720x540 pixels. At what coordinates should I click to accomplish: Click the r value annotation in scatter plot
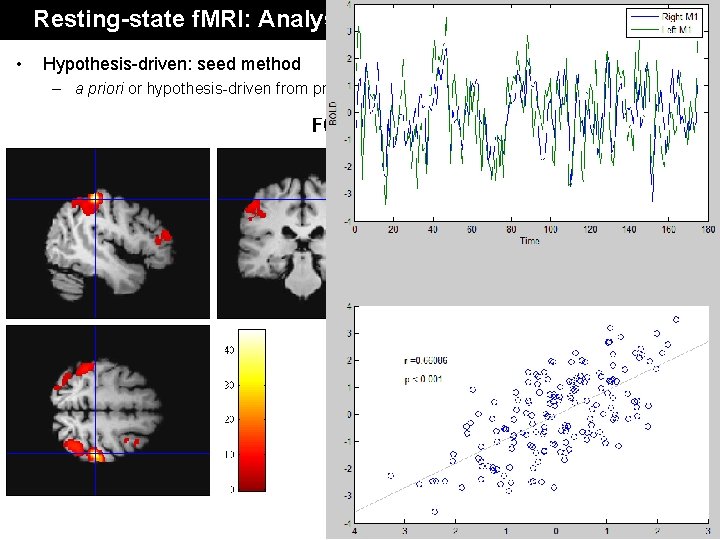(x=426, y=361)
